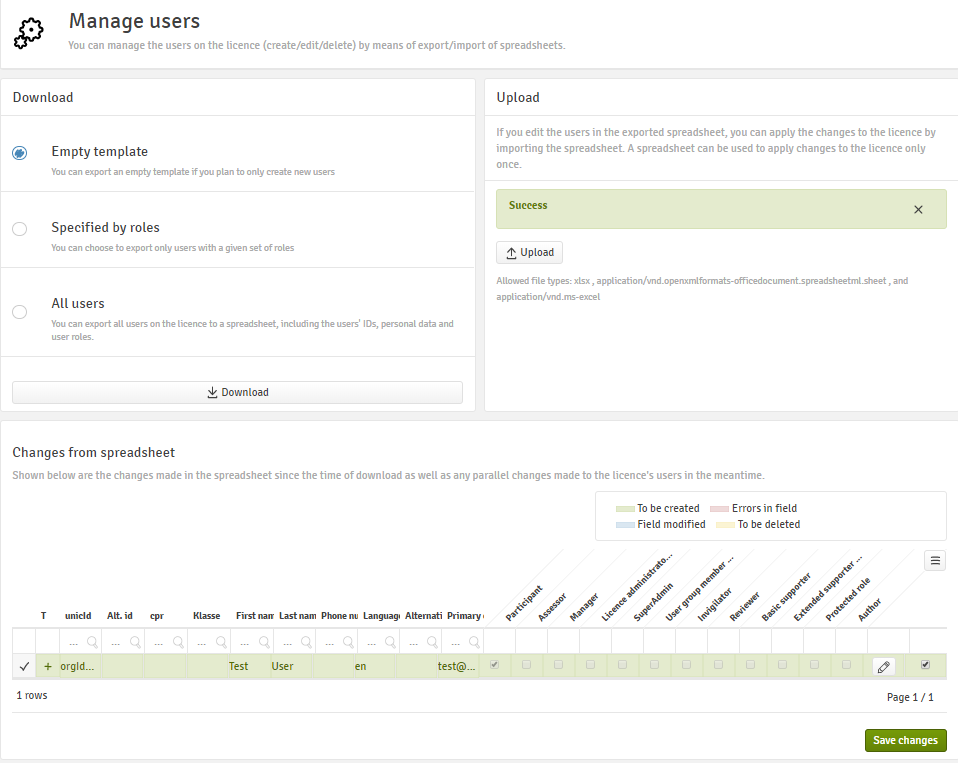Image resolution: width=958 pixels, height=763 pixels.
Task: Click the pencil edit icon in the user row
Action: [x=883, y=665]
